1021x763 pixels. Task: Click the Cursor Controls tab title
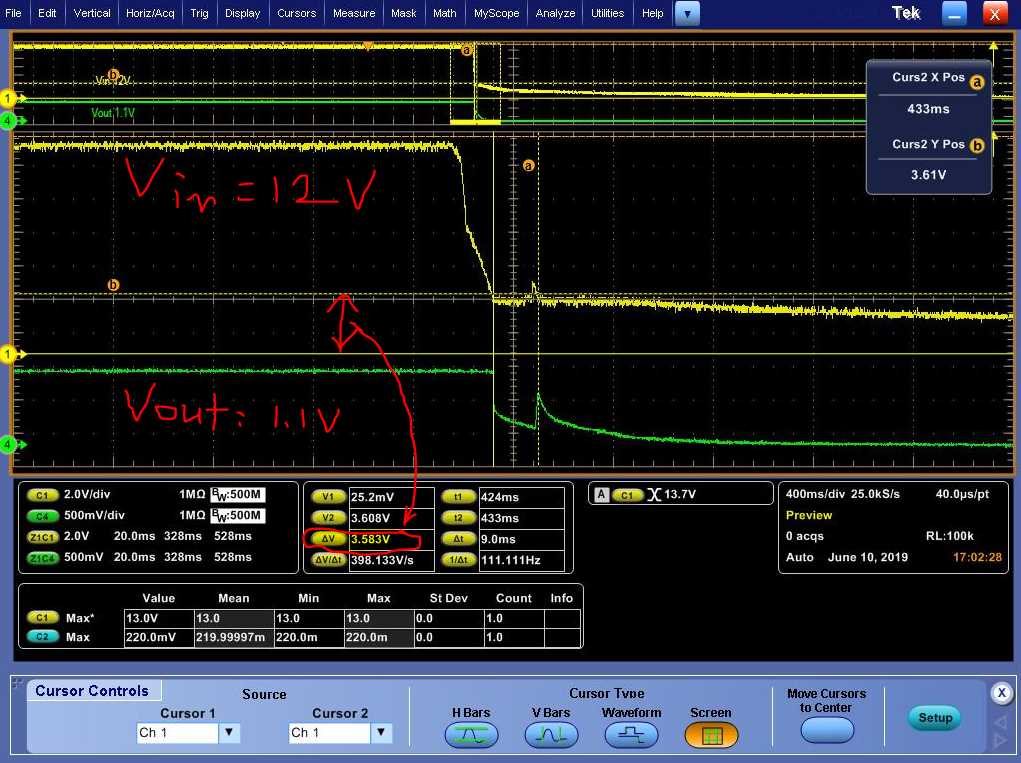(x=92, y=691)
